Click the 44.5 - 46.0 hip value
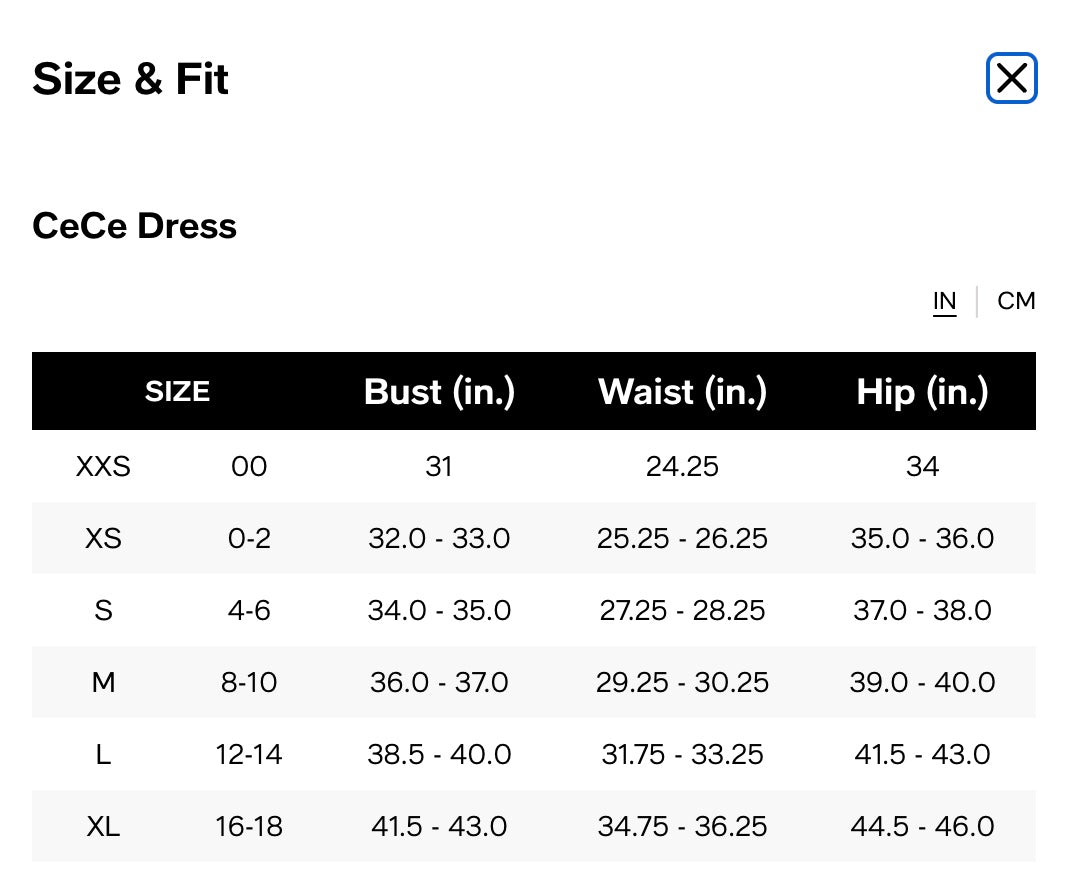This screenshot has width=1074, height=882. tap(922, 826)
